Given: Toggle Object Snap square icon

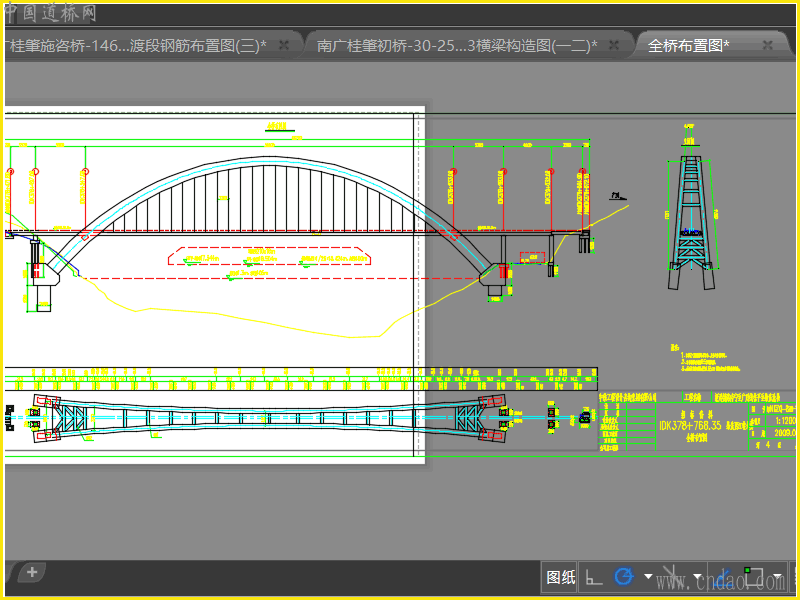Looking at the screenshot, I should 754,577.
